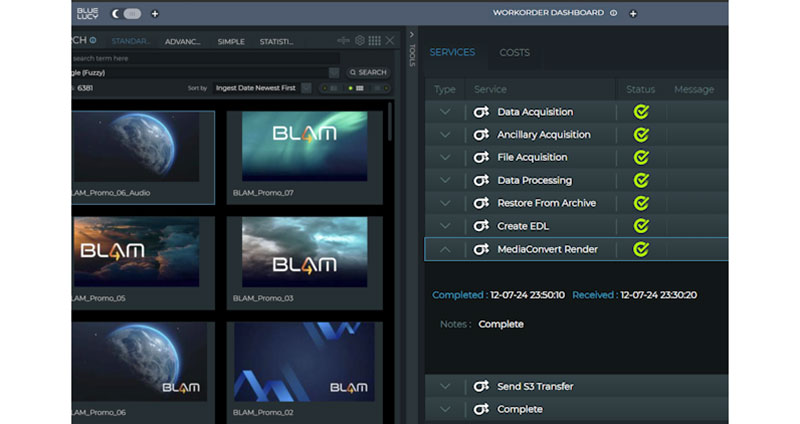Screen dimensions: 800x424
Task: Close the search panel with the X icon
Action: [x=390, y=41]
